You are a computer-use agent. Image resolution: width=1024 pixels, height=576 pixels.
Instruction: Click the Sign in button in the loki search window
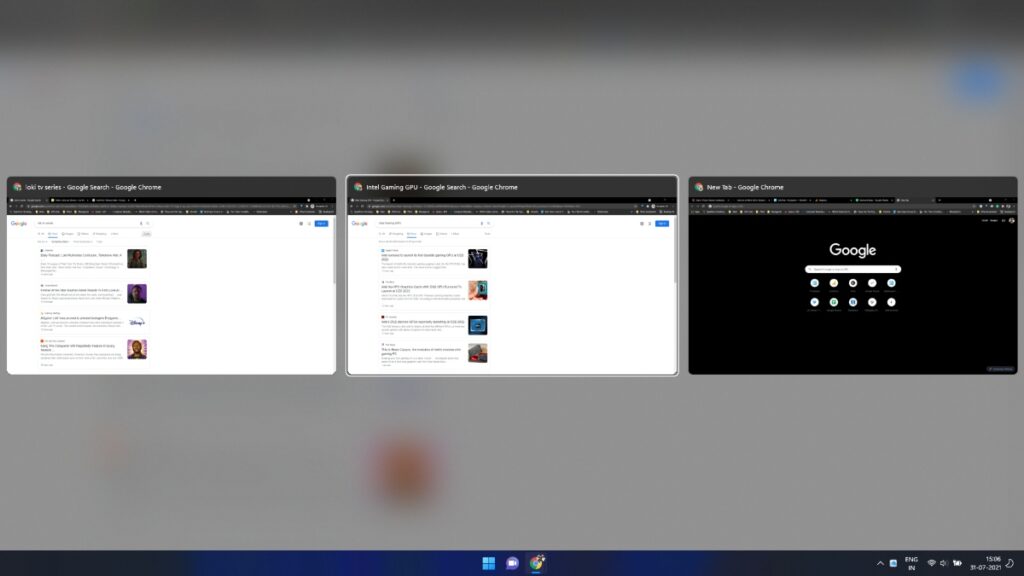tap(322, 223)
